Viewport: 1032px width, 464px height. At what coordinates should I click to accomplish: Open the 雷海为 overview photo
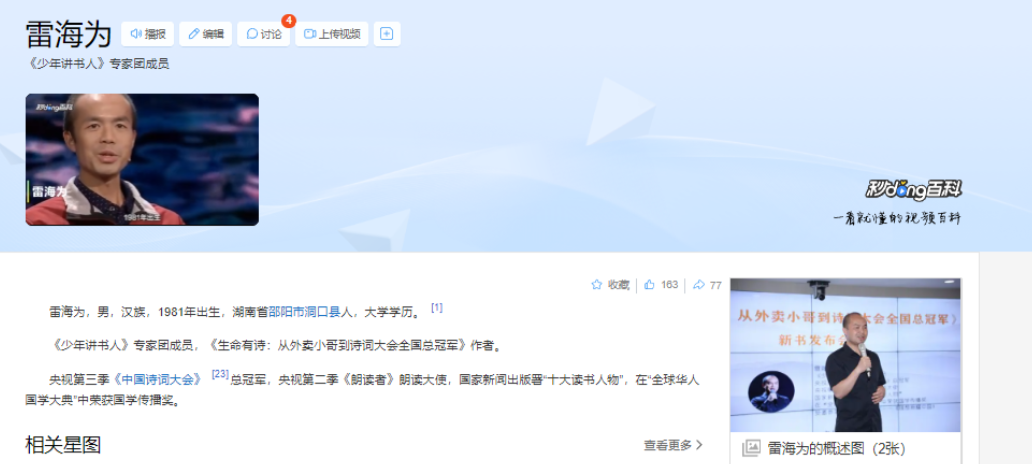pos(845,355)
